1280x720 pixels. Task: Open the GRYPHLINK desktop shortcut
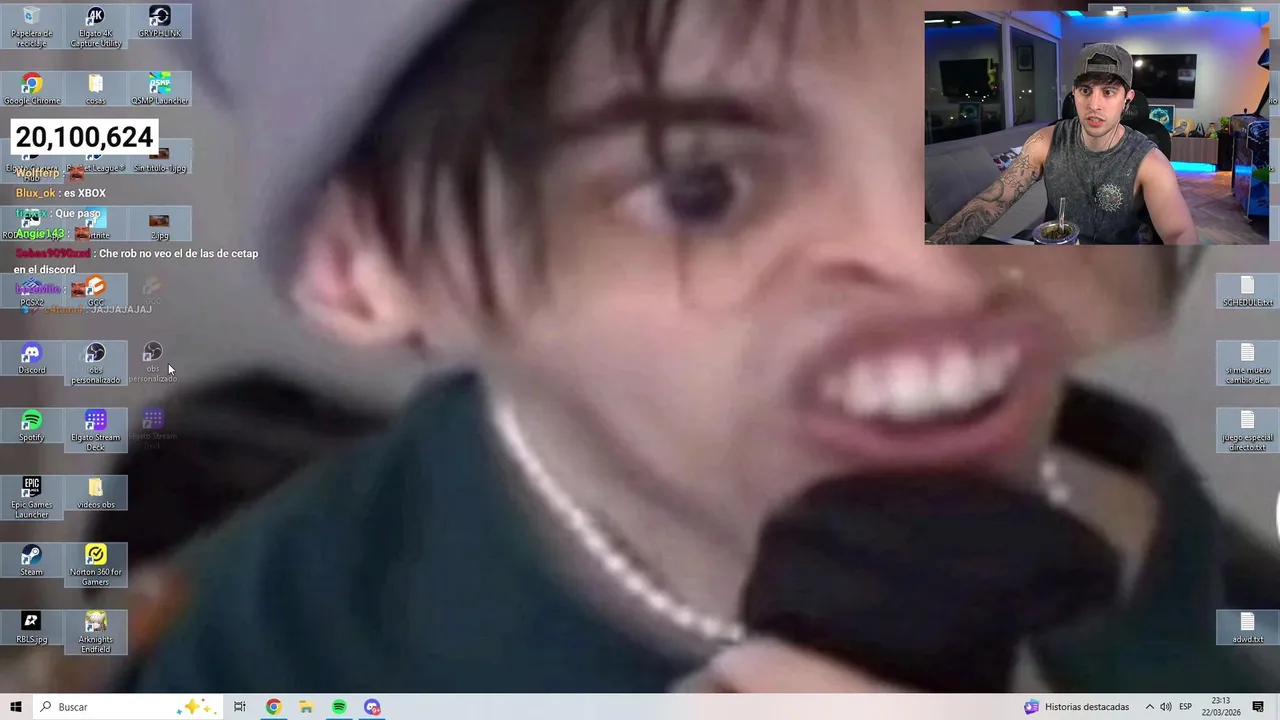click(160, 22)
